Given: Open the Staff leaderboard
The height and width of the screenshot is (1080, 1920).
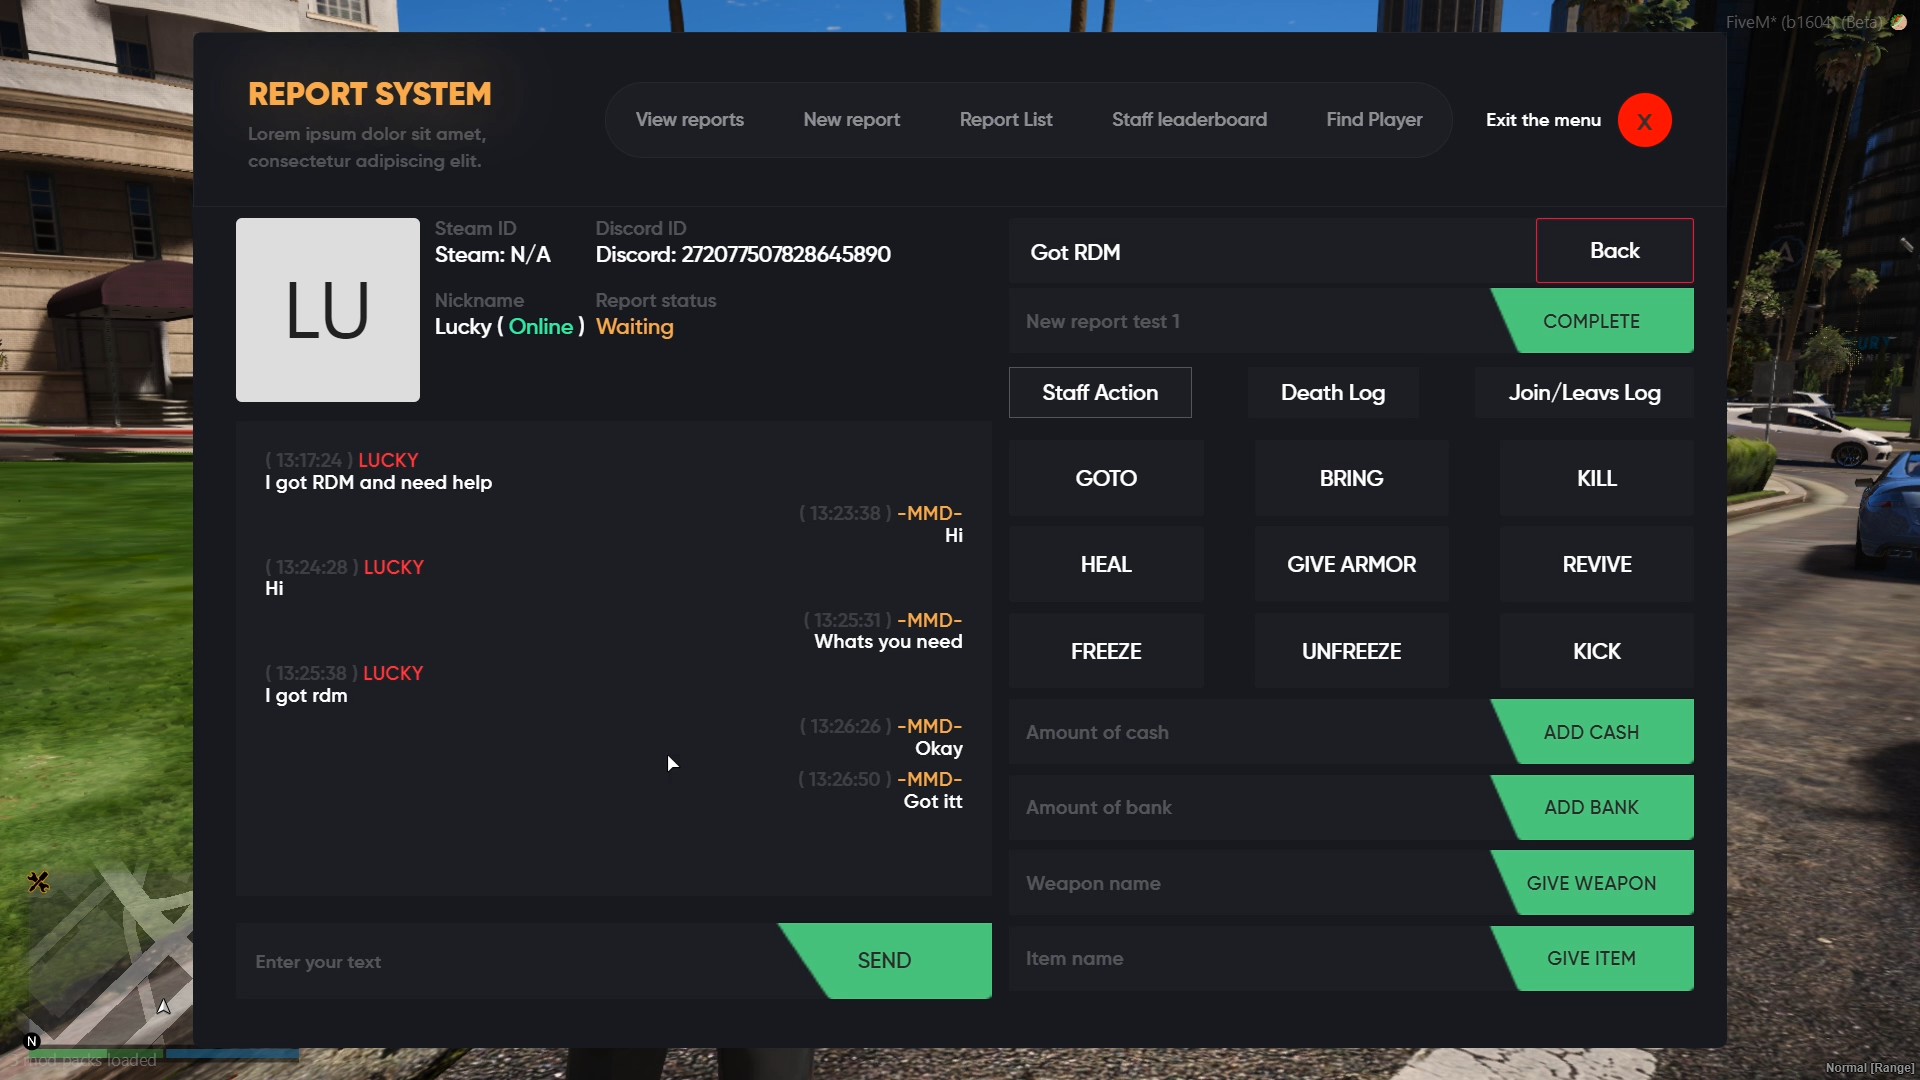Looking at the screenshot, I should pyautogui.click(x=1189, y=119).
